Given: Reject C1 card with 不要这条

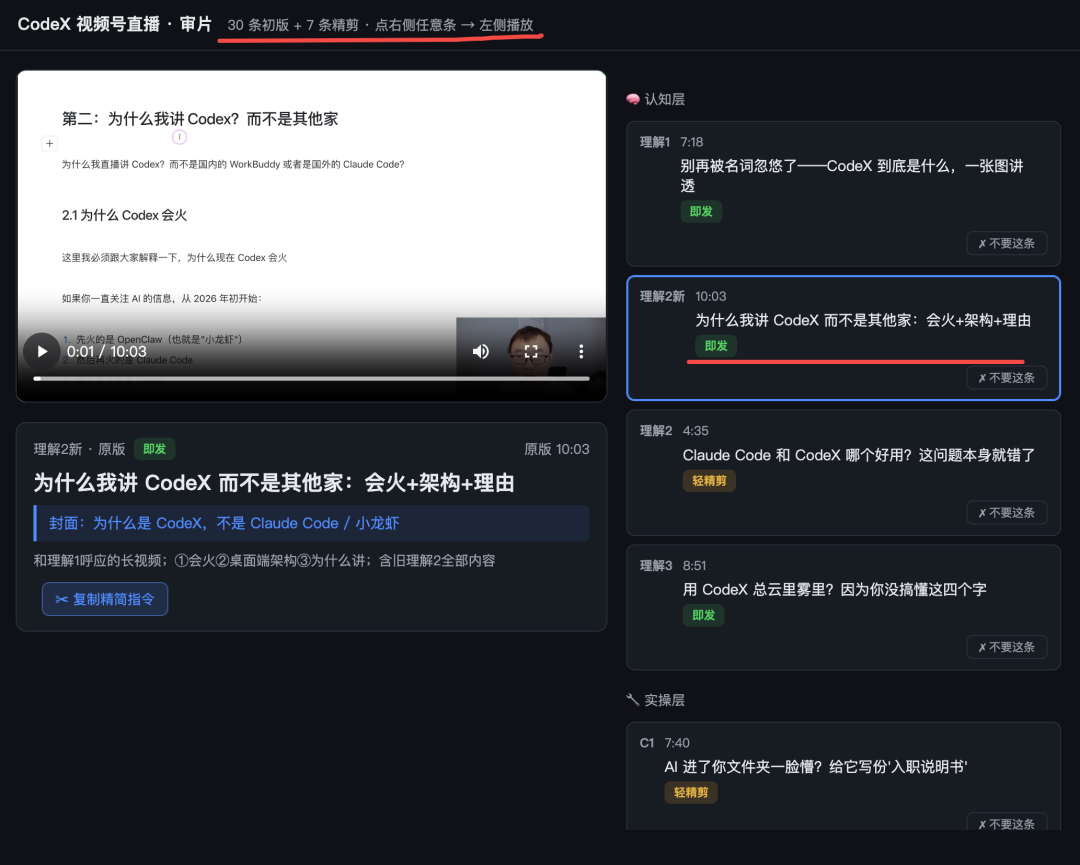Looking at the screenshot, I should pyautogui.click(x=1007, y=824).
